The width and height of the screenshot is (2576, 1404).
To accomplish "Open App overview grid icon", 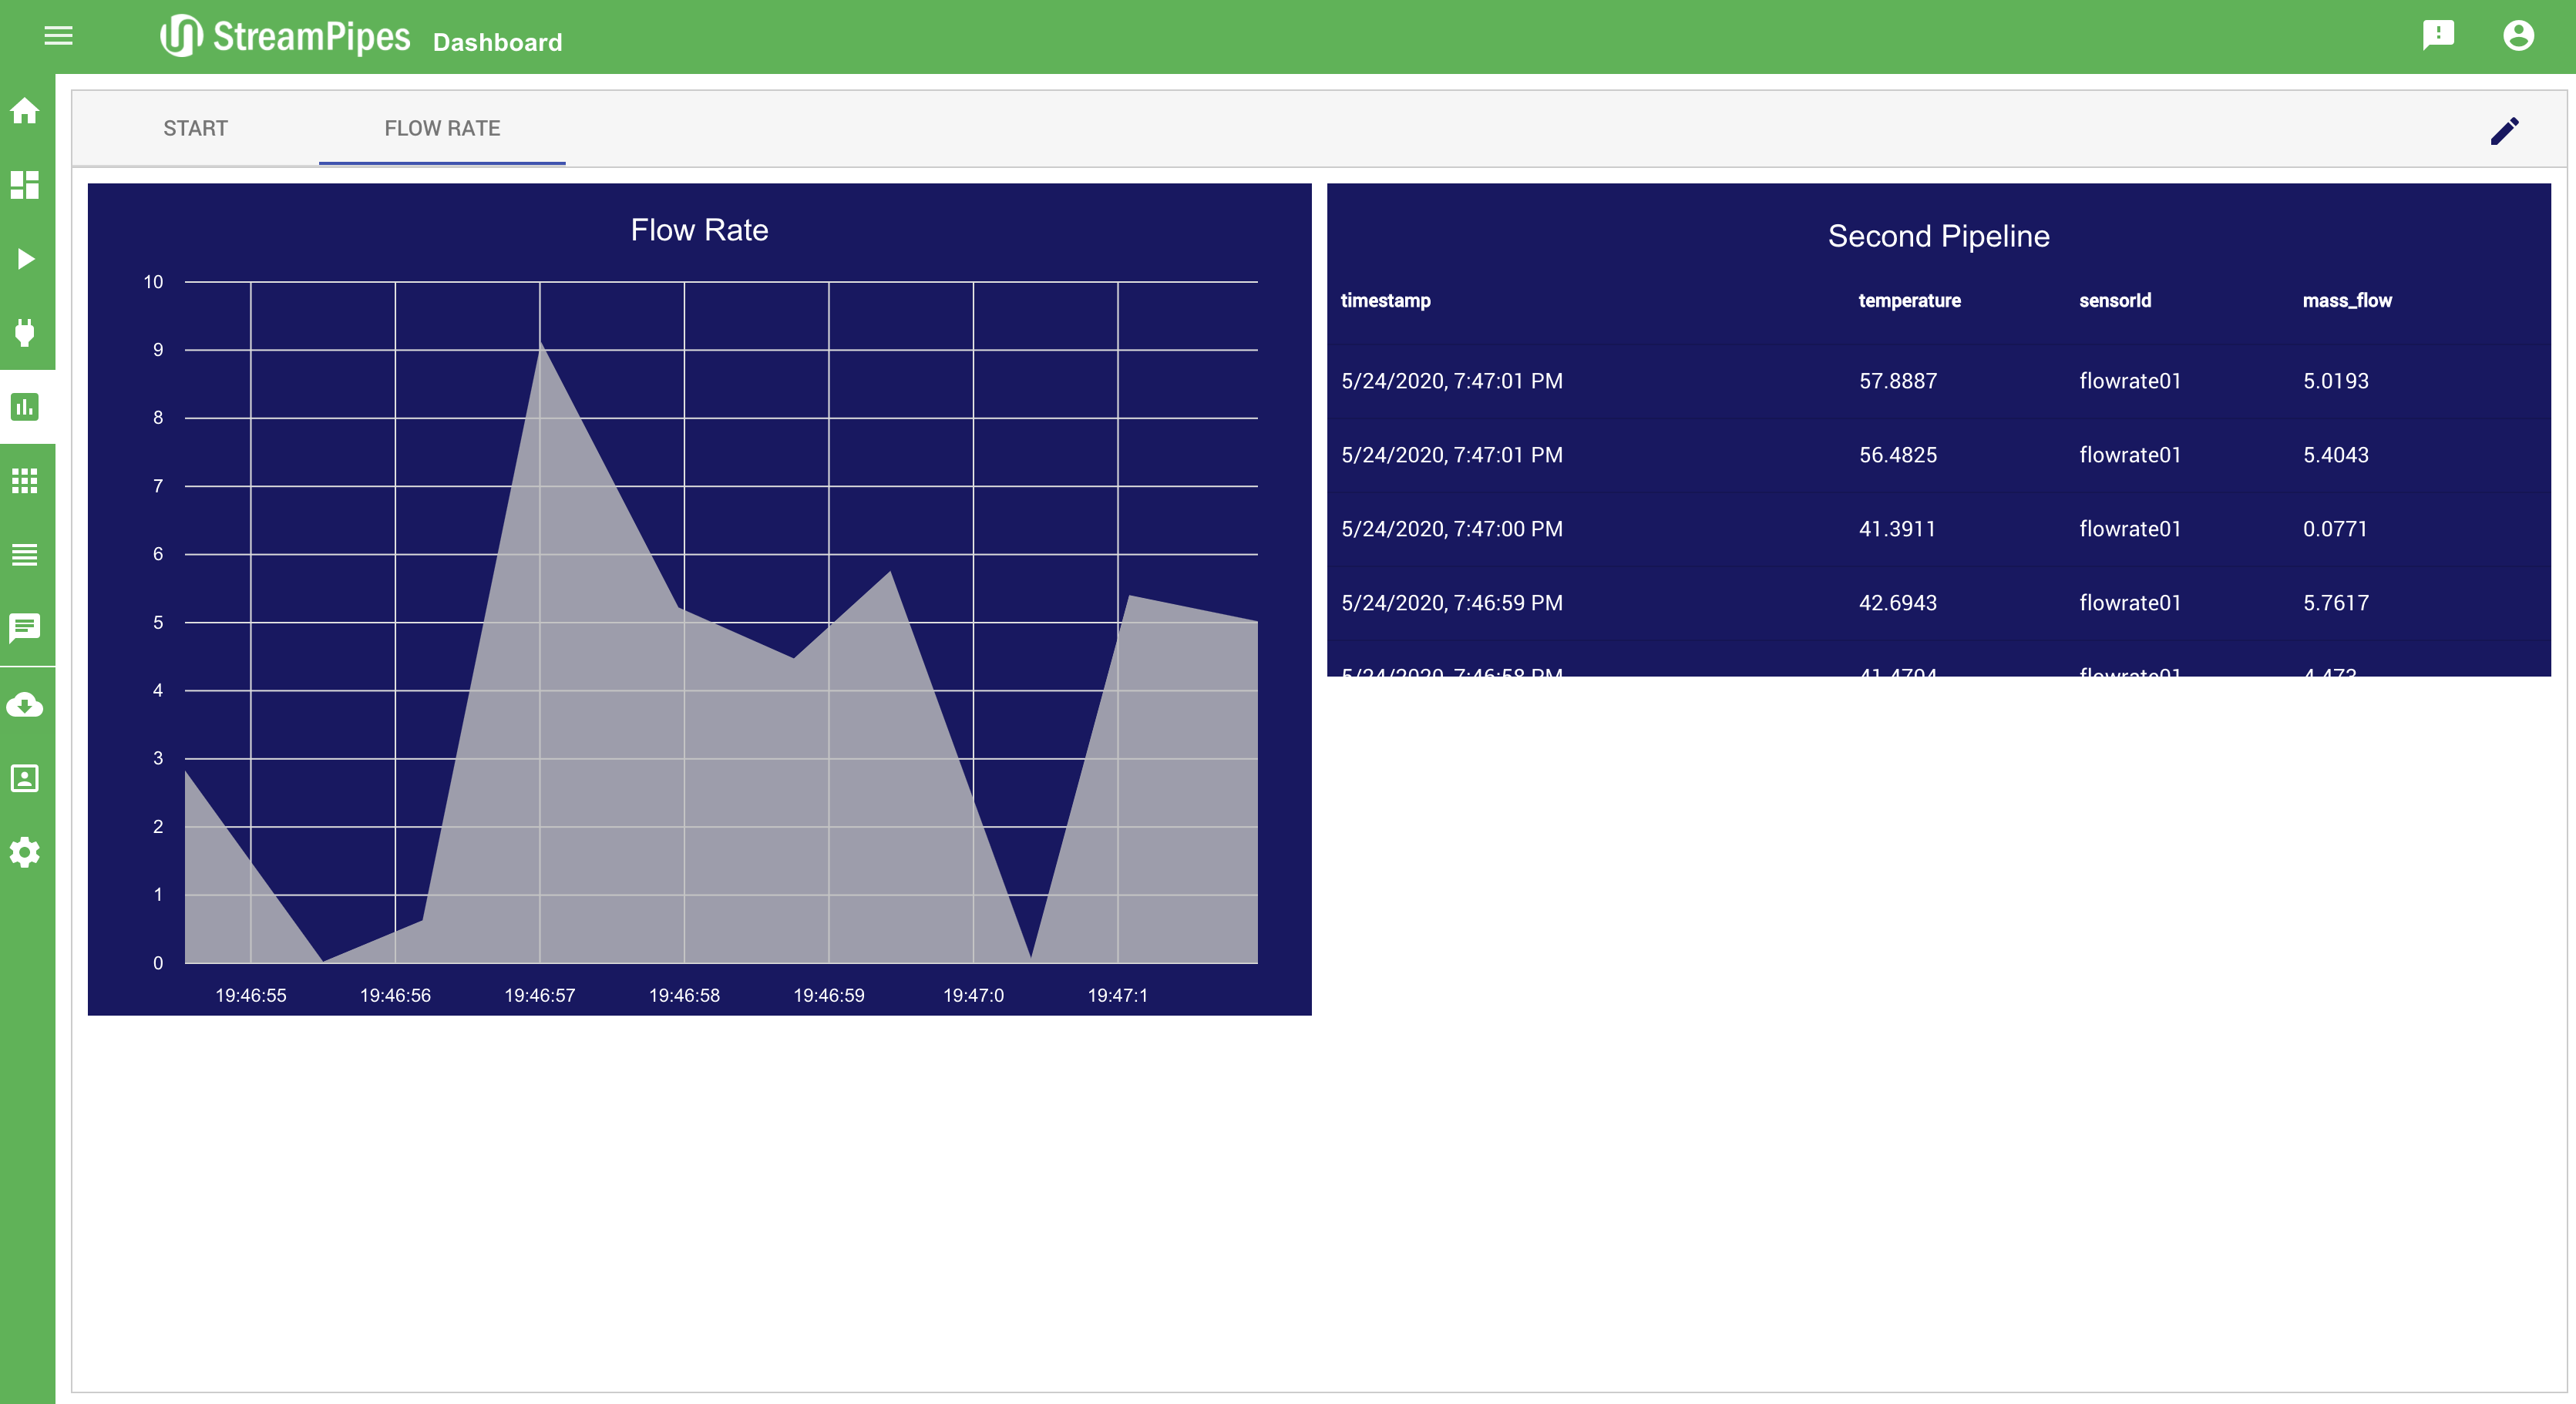I will tap(25, 481).
